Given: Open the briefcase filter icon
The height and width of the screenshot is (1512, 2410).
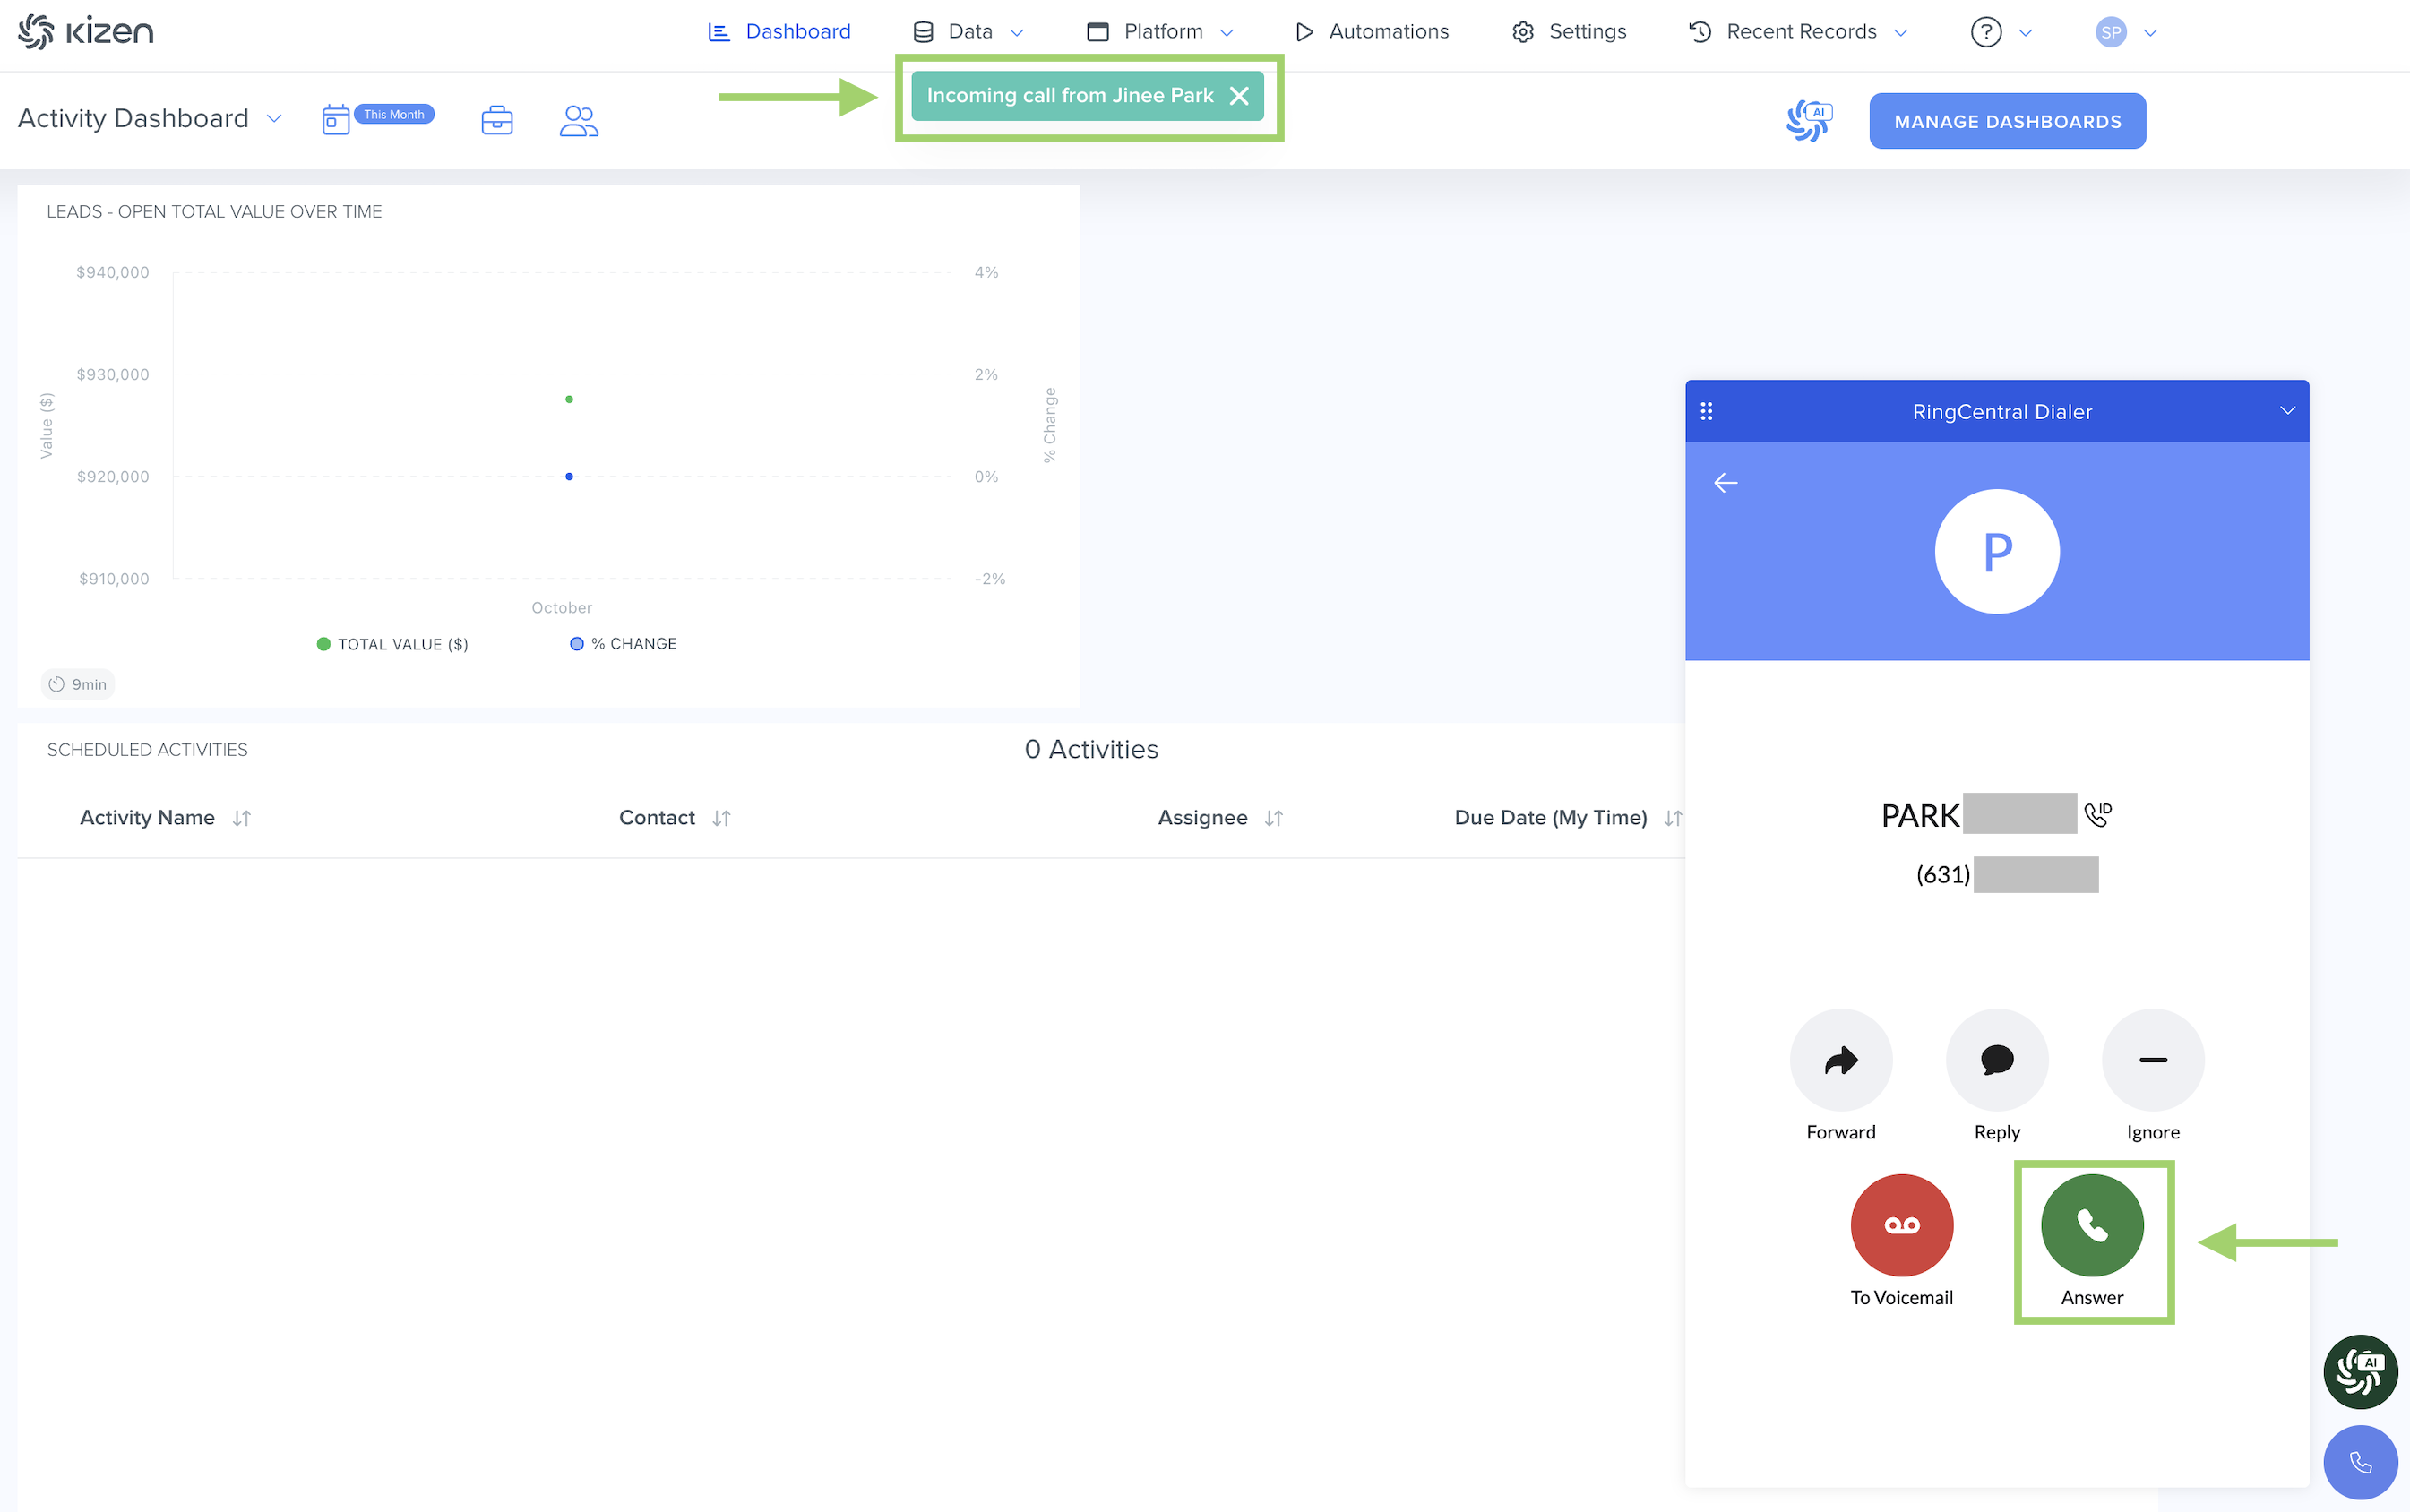Looking at the screenshot, I should pos(496,121).
